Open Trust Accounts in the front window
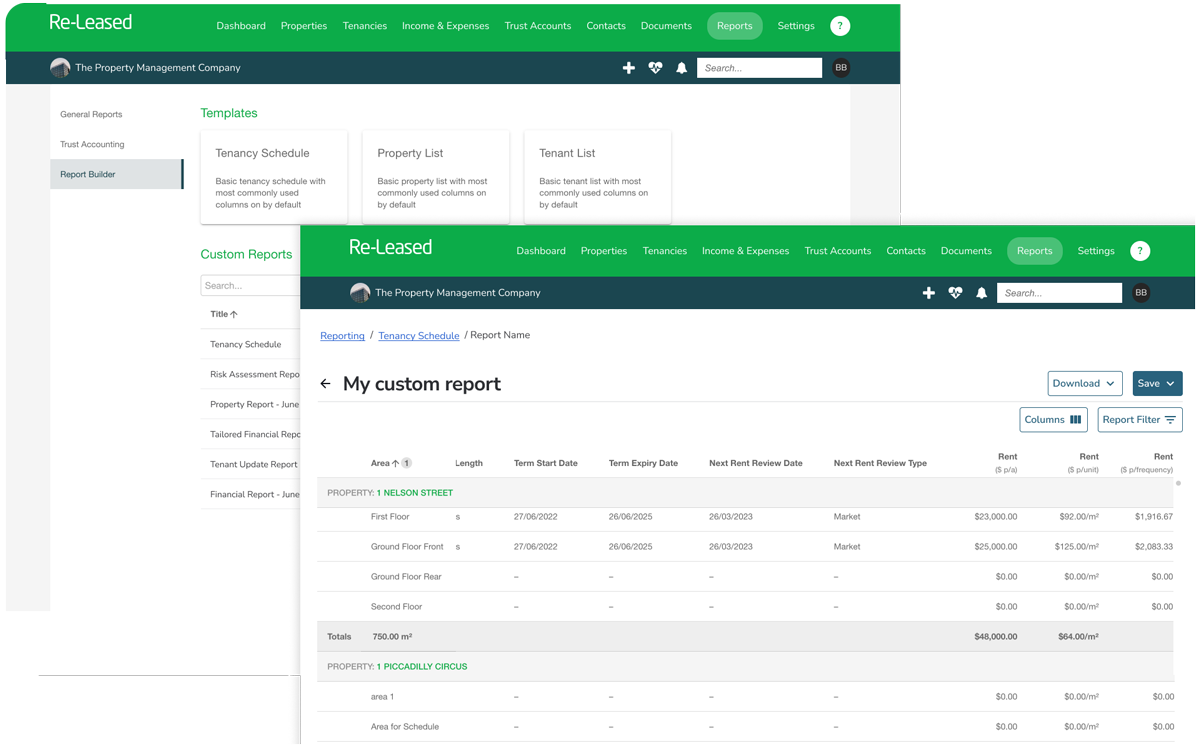1200x747 pixels. click(x=838, y=251)
